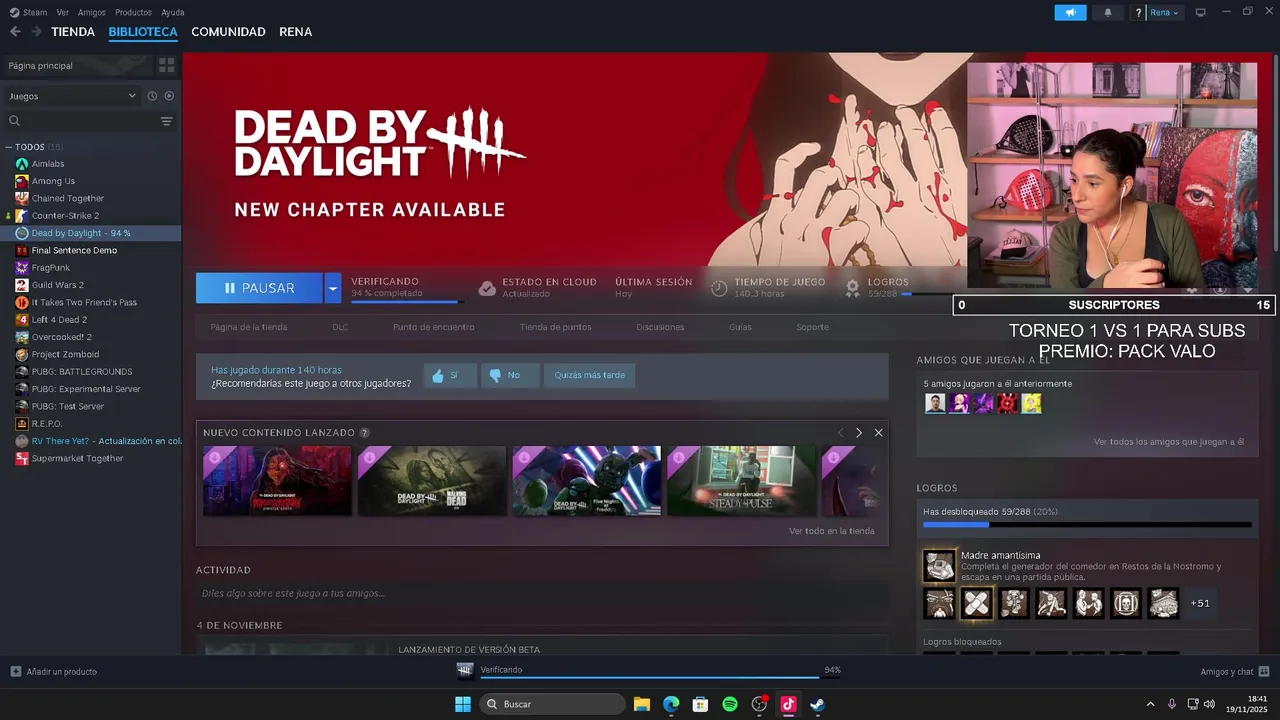Expand the arrow next to PAUSAR
1280x720 pixels.
point(332,288)
